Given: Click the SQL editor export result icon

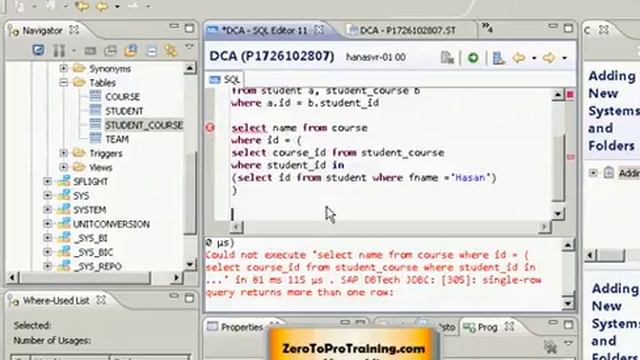Looking at the screenshot, I should tap(498, 58).
